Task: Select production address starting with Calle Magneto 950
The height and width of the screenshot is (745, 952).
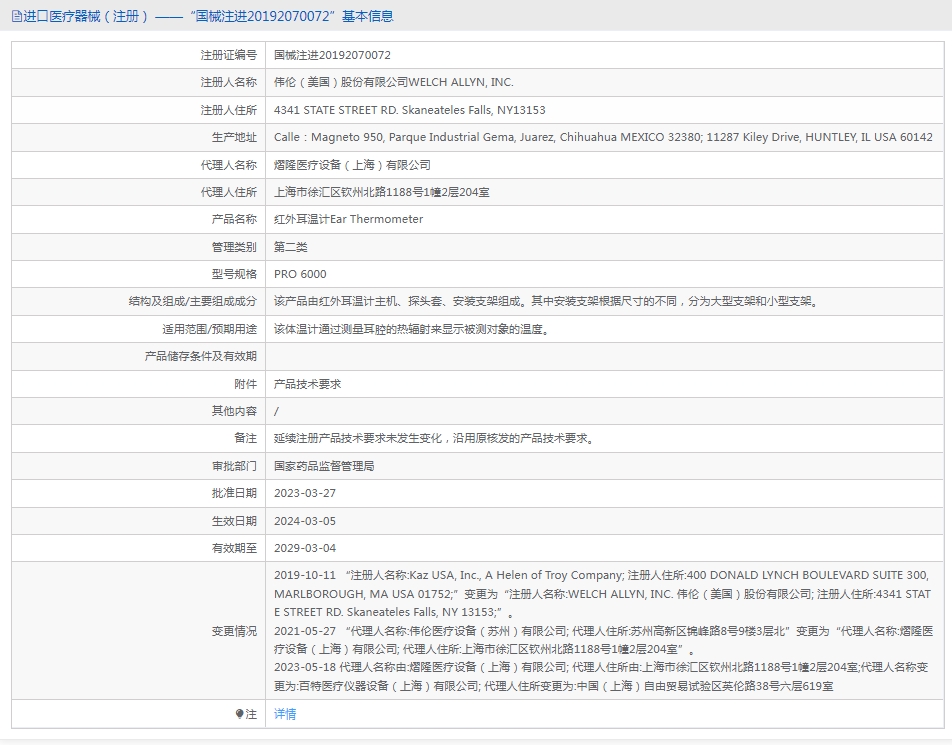Action: pyautogui.click(x=603, y=137)
